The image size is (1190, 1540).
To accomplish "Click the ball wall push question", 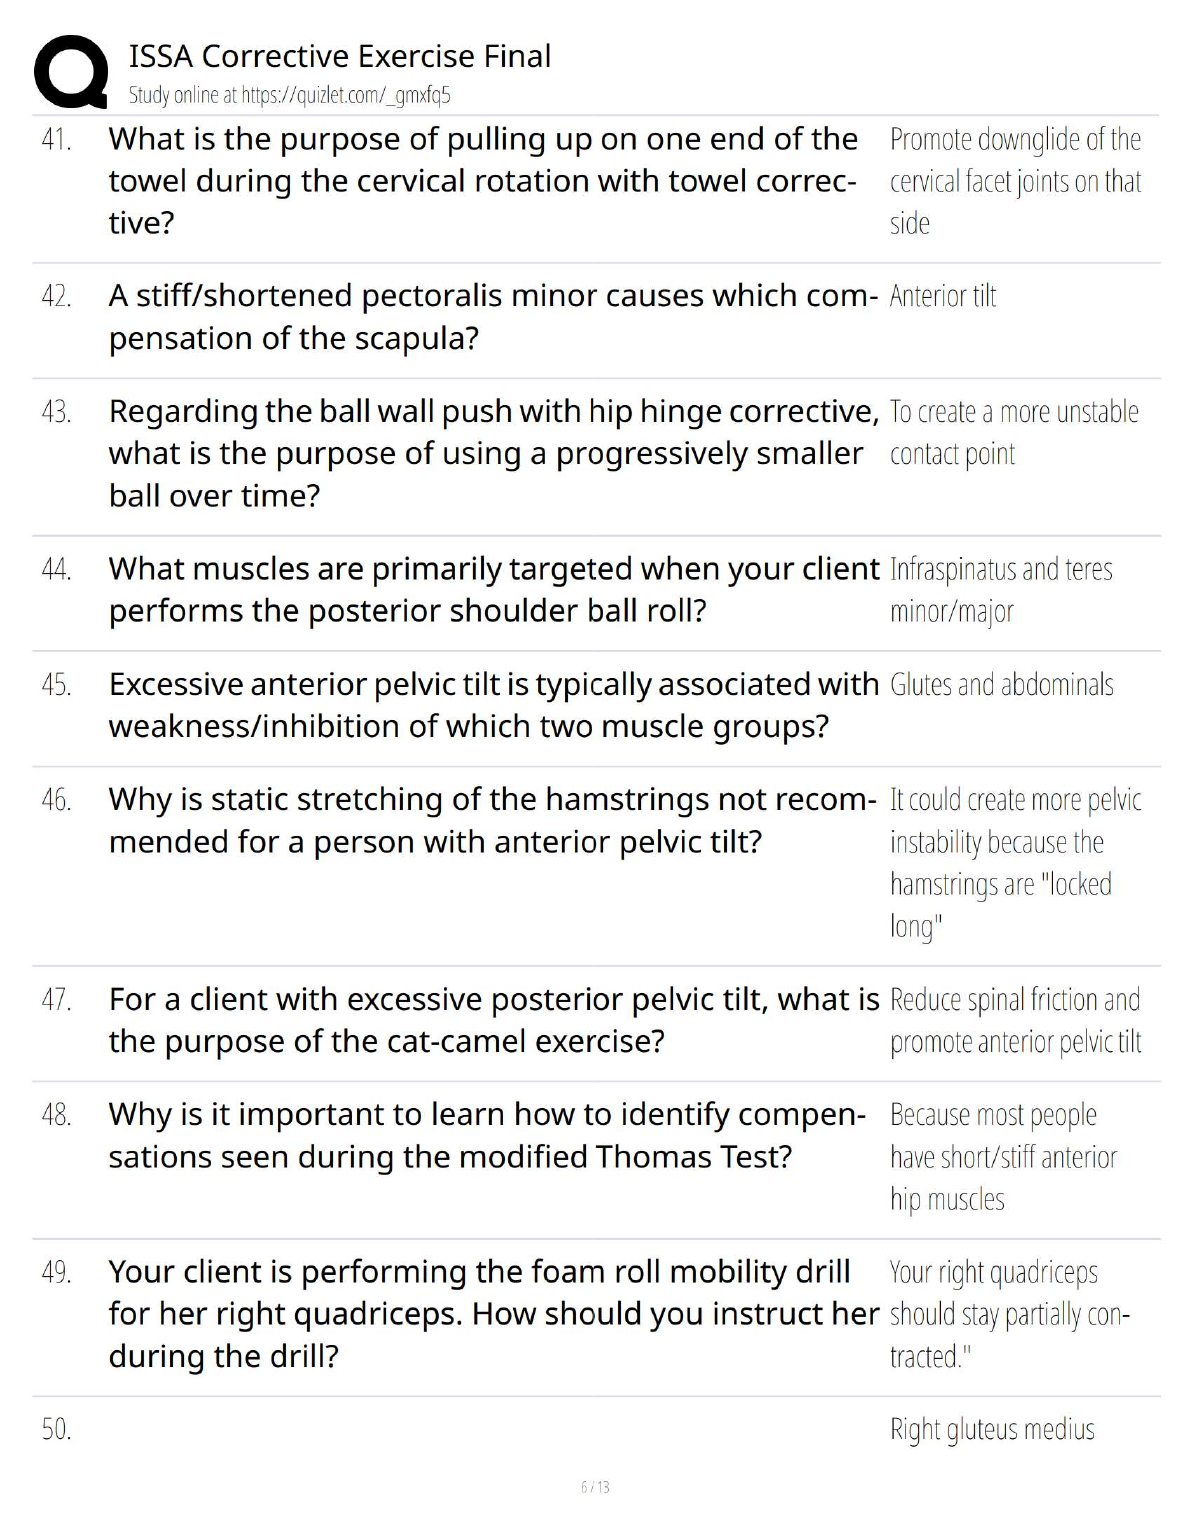I will [x=493, y=453].
